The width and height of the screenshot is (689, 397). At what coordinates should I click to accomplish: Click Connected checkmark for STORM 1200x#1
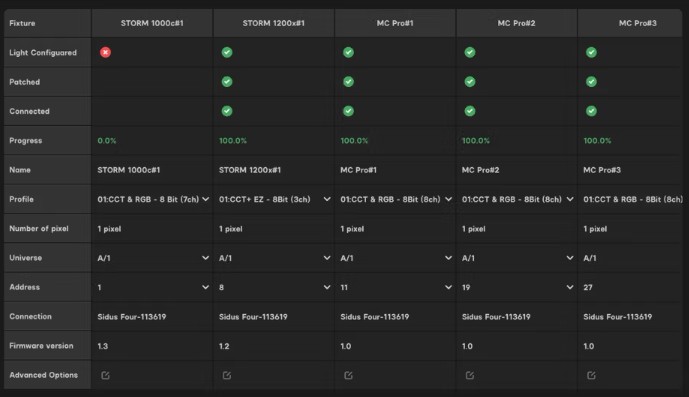pos(227,111)
